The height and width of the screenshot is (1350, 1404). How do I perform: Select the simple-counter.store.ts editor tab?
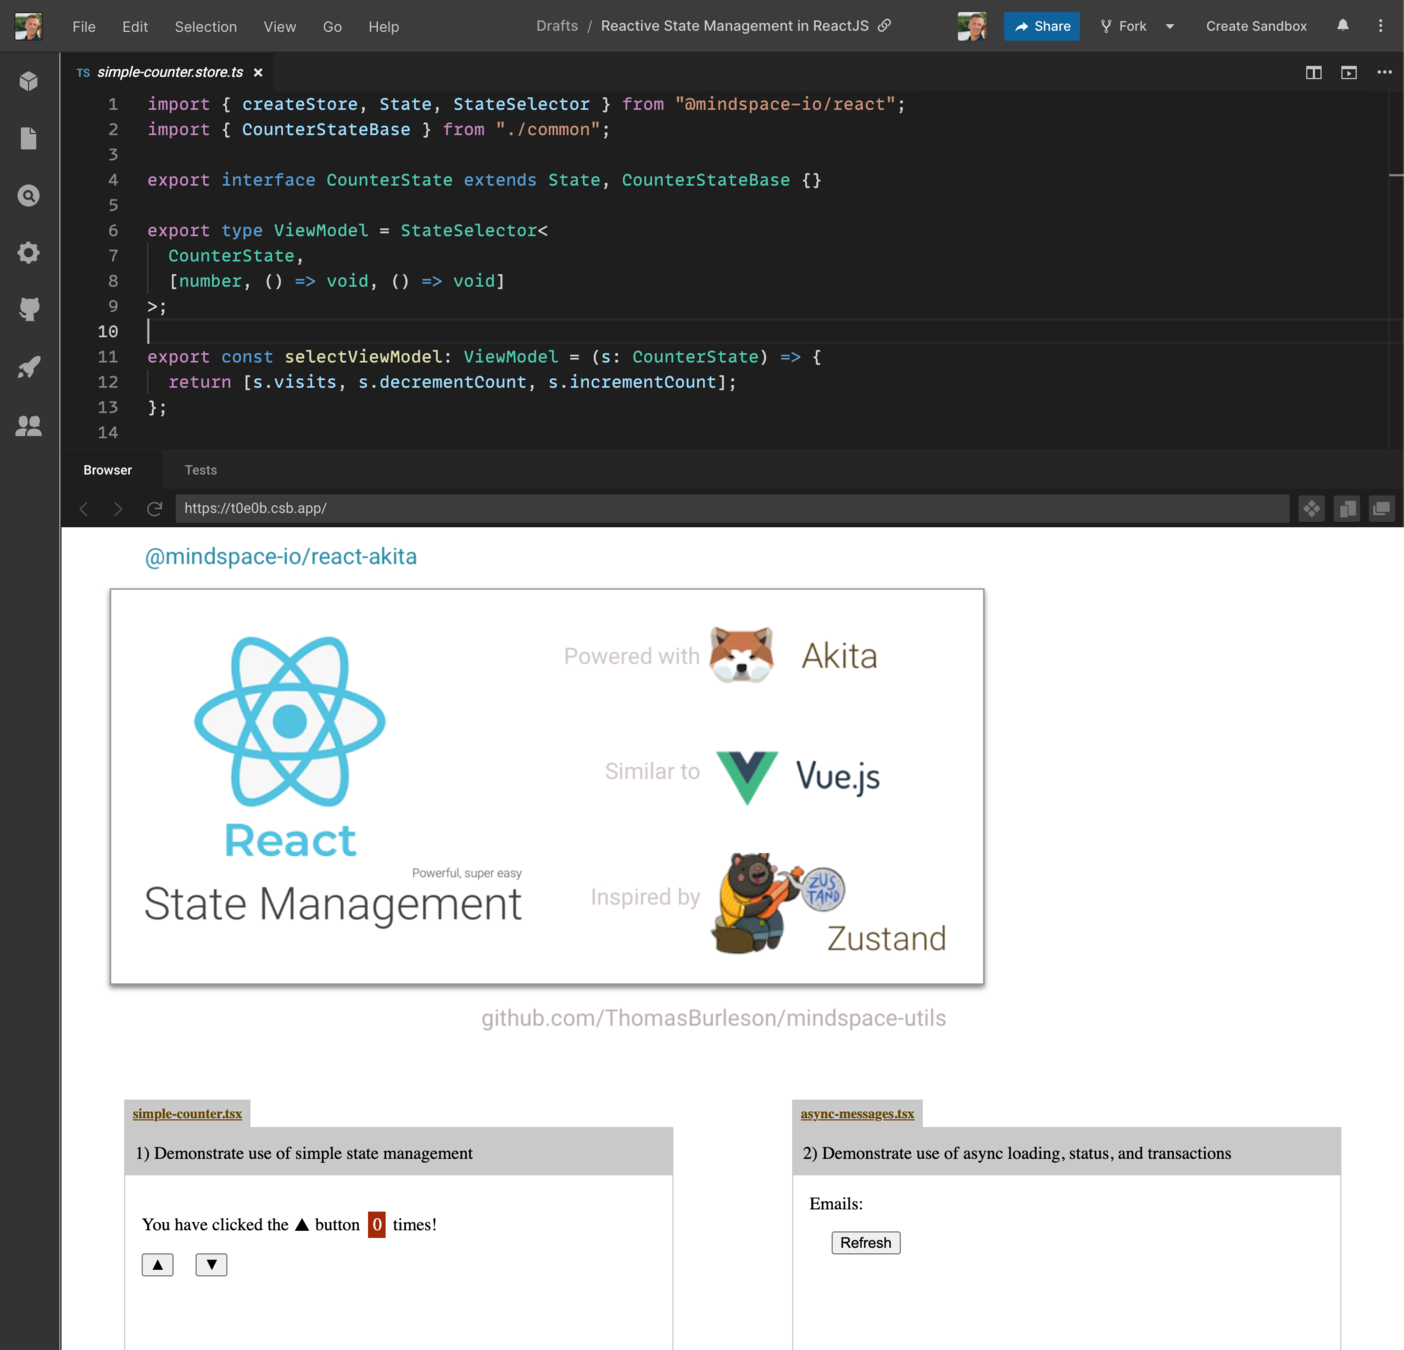click(170, 72)
